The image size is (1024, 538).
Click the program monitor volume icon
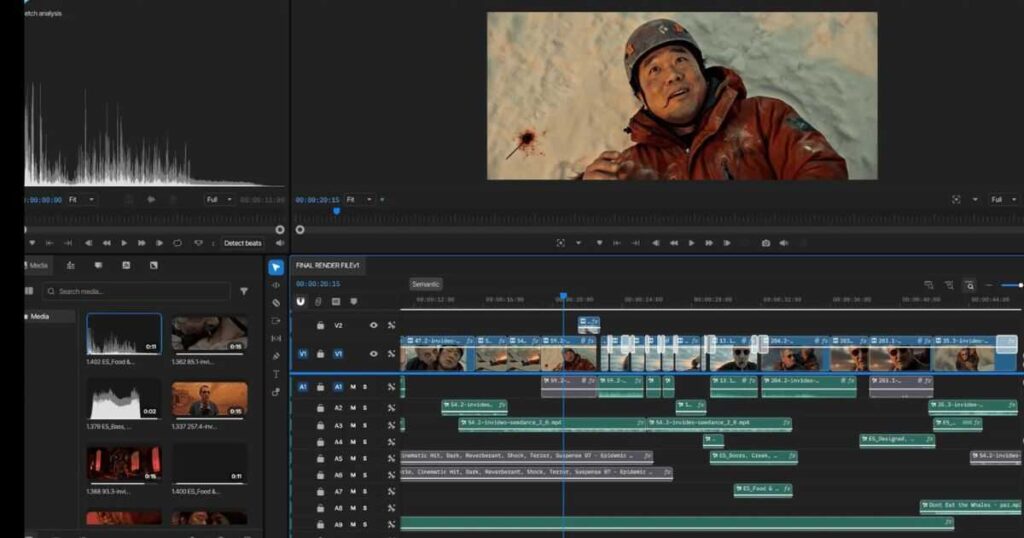point(784,243)
